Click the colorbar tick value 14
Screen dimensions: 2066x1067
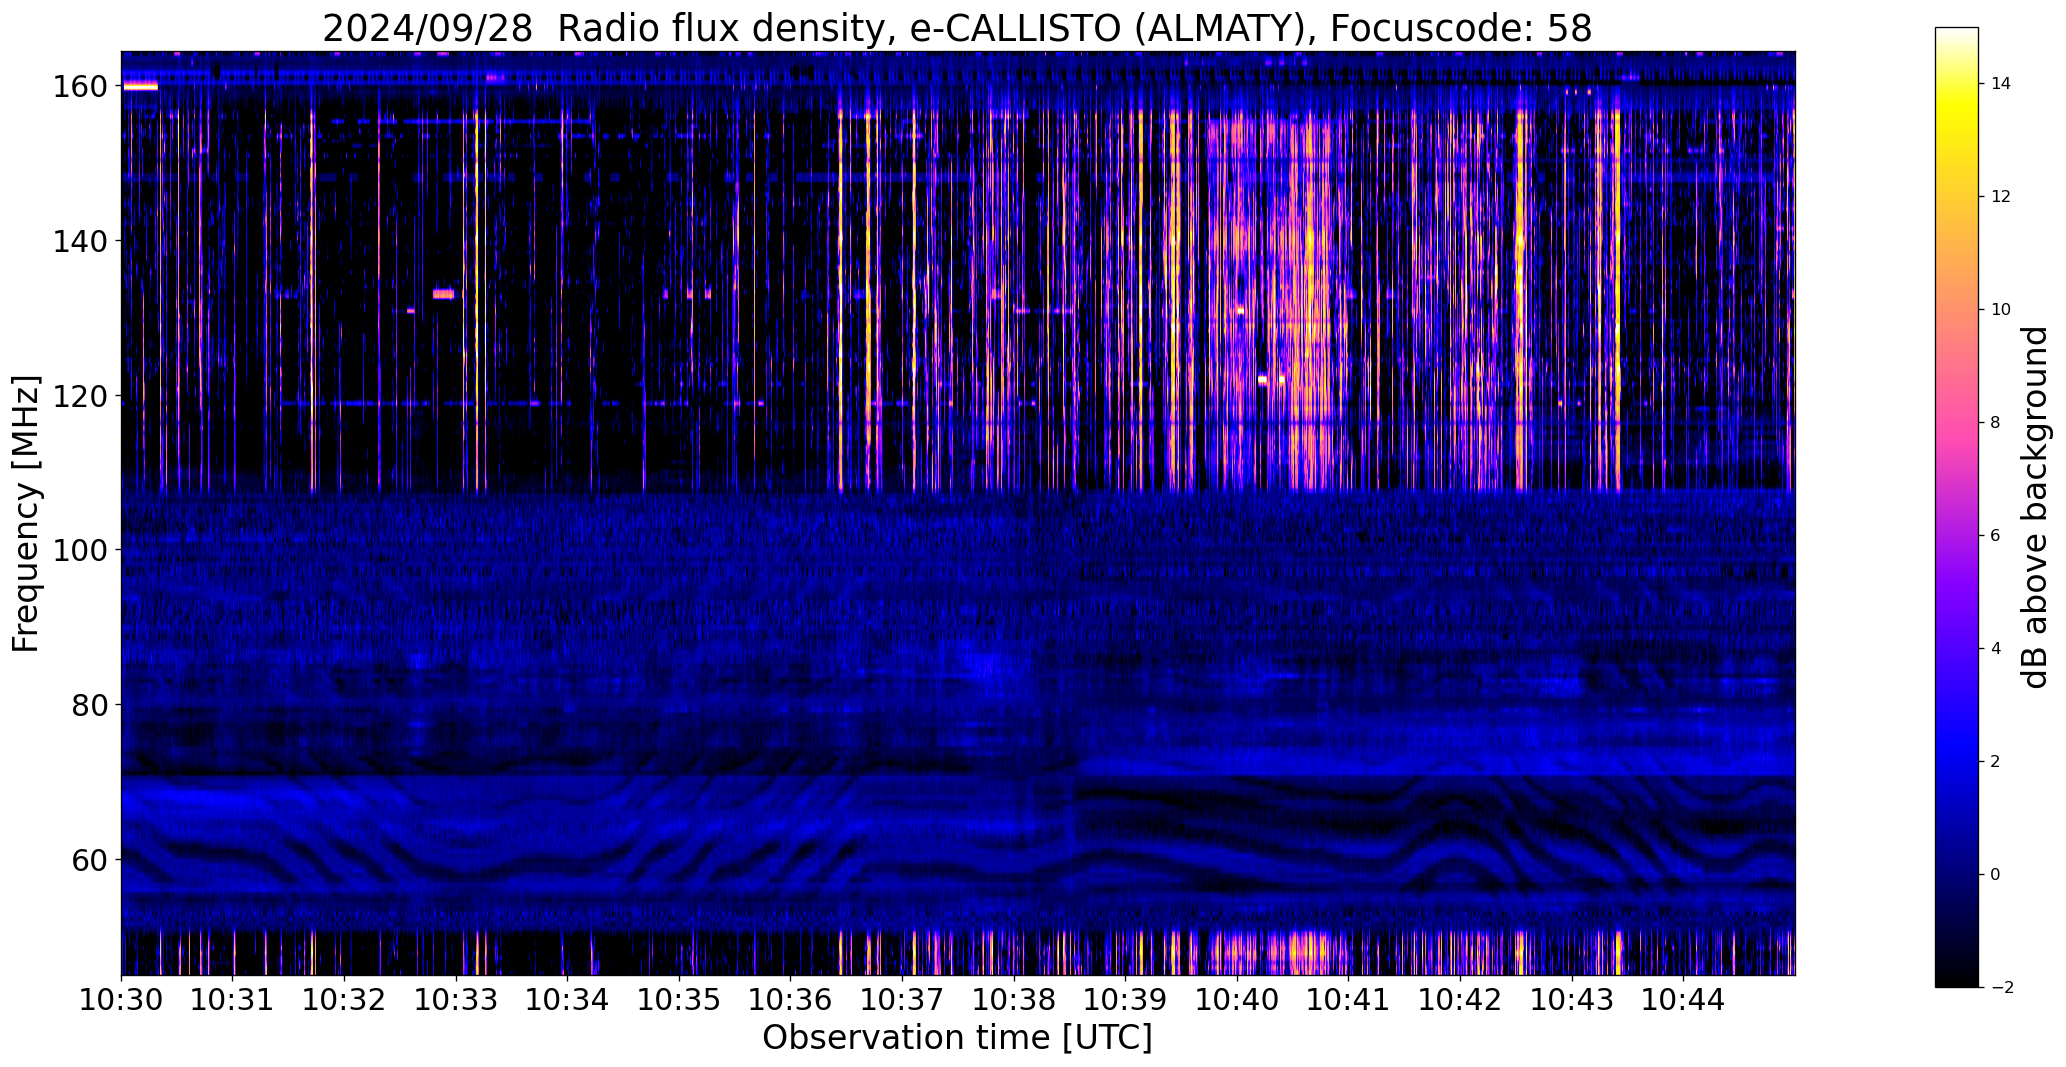coord(2001,84)
